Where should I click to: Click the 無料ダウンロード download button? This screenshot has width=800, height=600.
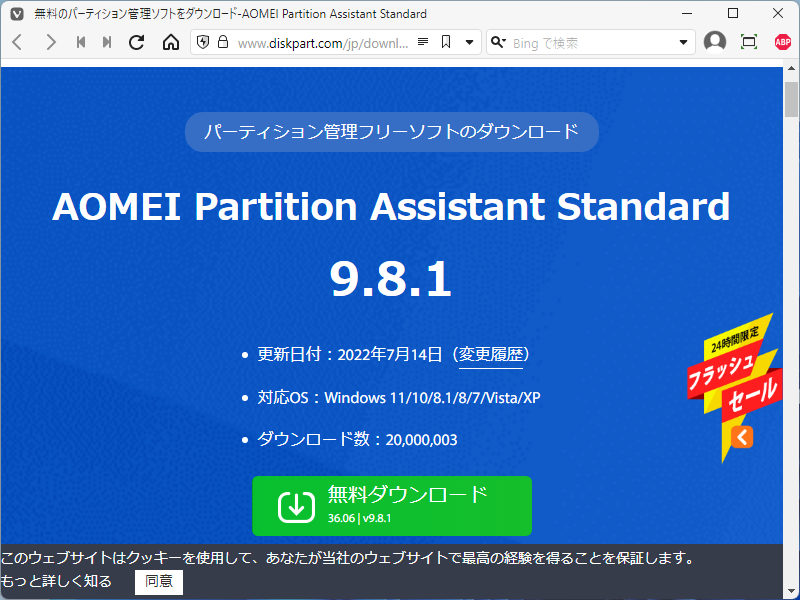pos(391,506)
